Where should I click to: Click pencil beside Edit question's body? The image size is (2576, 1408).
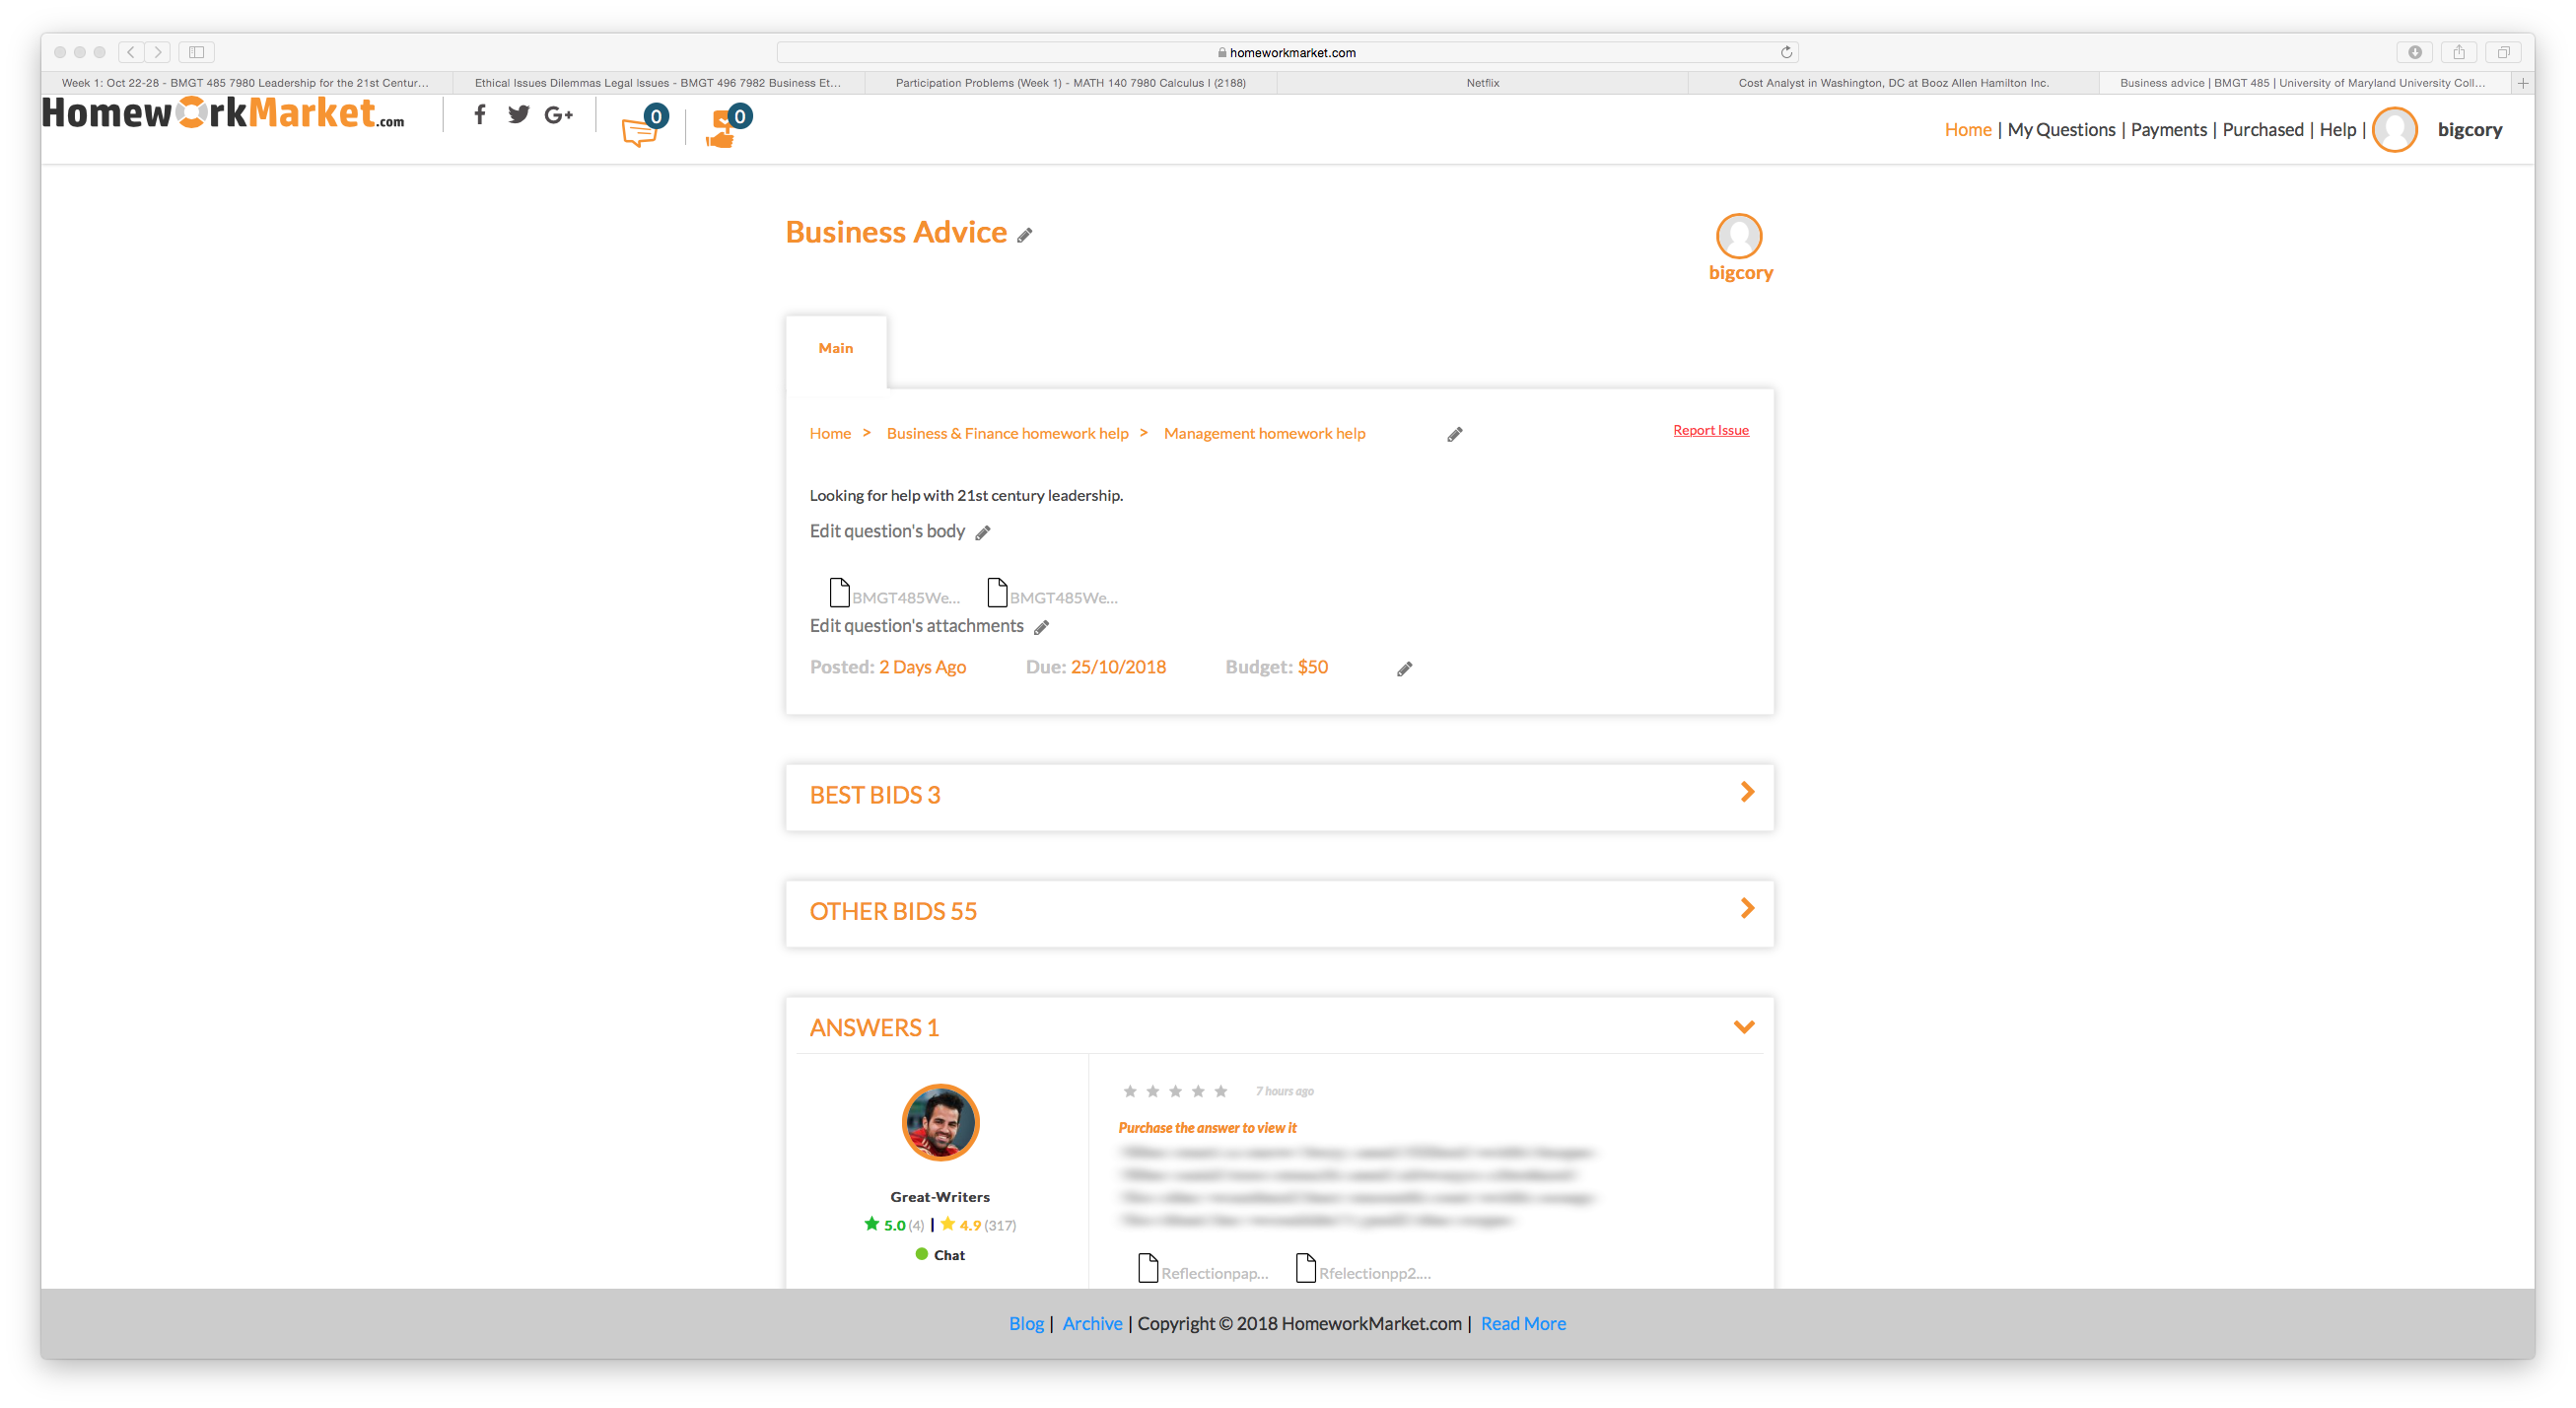[982, 533]
